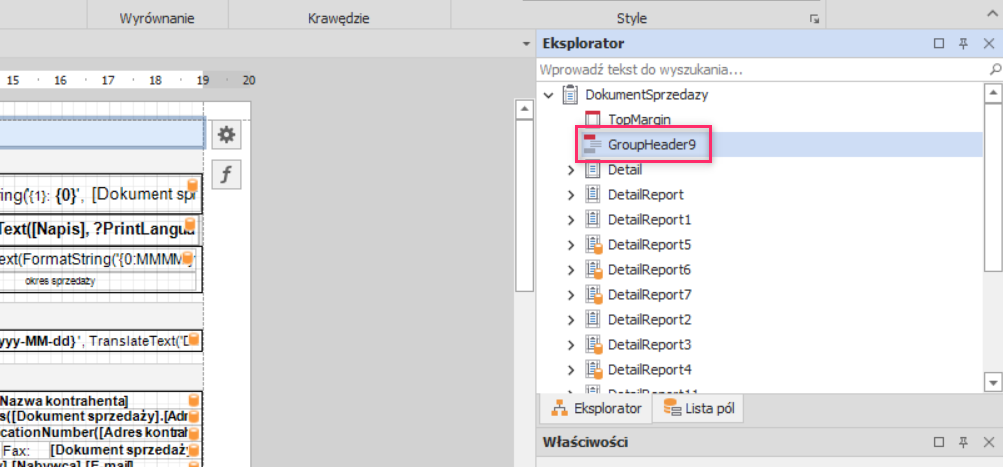
Task: Open the expression editor f button
Action: tap(226, 175)
